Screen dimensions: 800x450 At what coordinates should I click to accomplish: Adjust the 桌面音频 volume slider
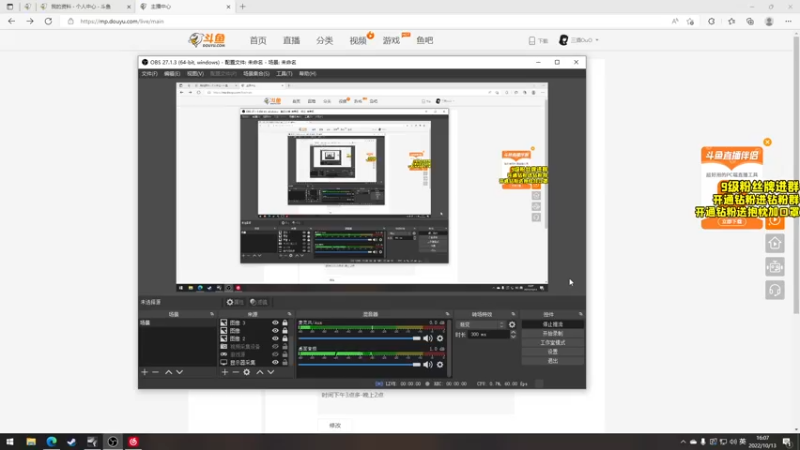pyautogui.click(x=359, y=364)
